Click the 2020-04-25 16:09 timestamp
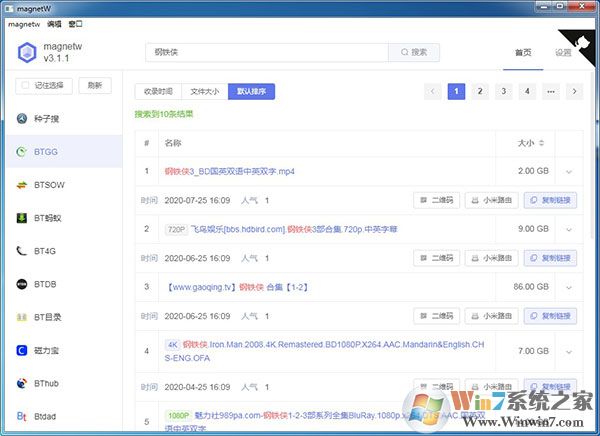This screenshot has height=436, width=600. click(197, 387)
